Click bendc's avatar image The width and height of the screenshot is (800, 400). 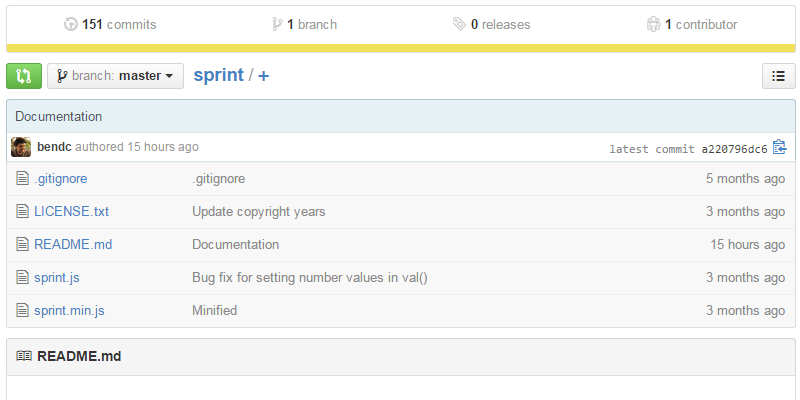[x=21, y=148]
